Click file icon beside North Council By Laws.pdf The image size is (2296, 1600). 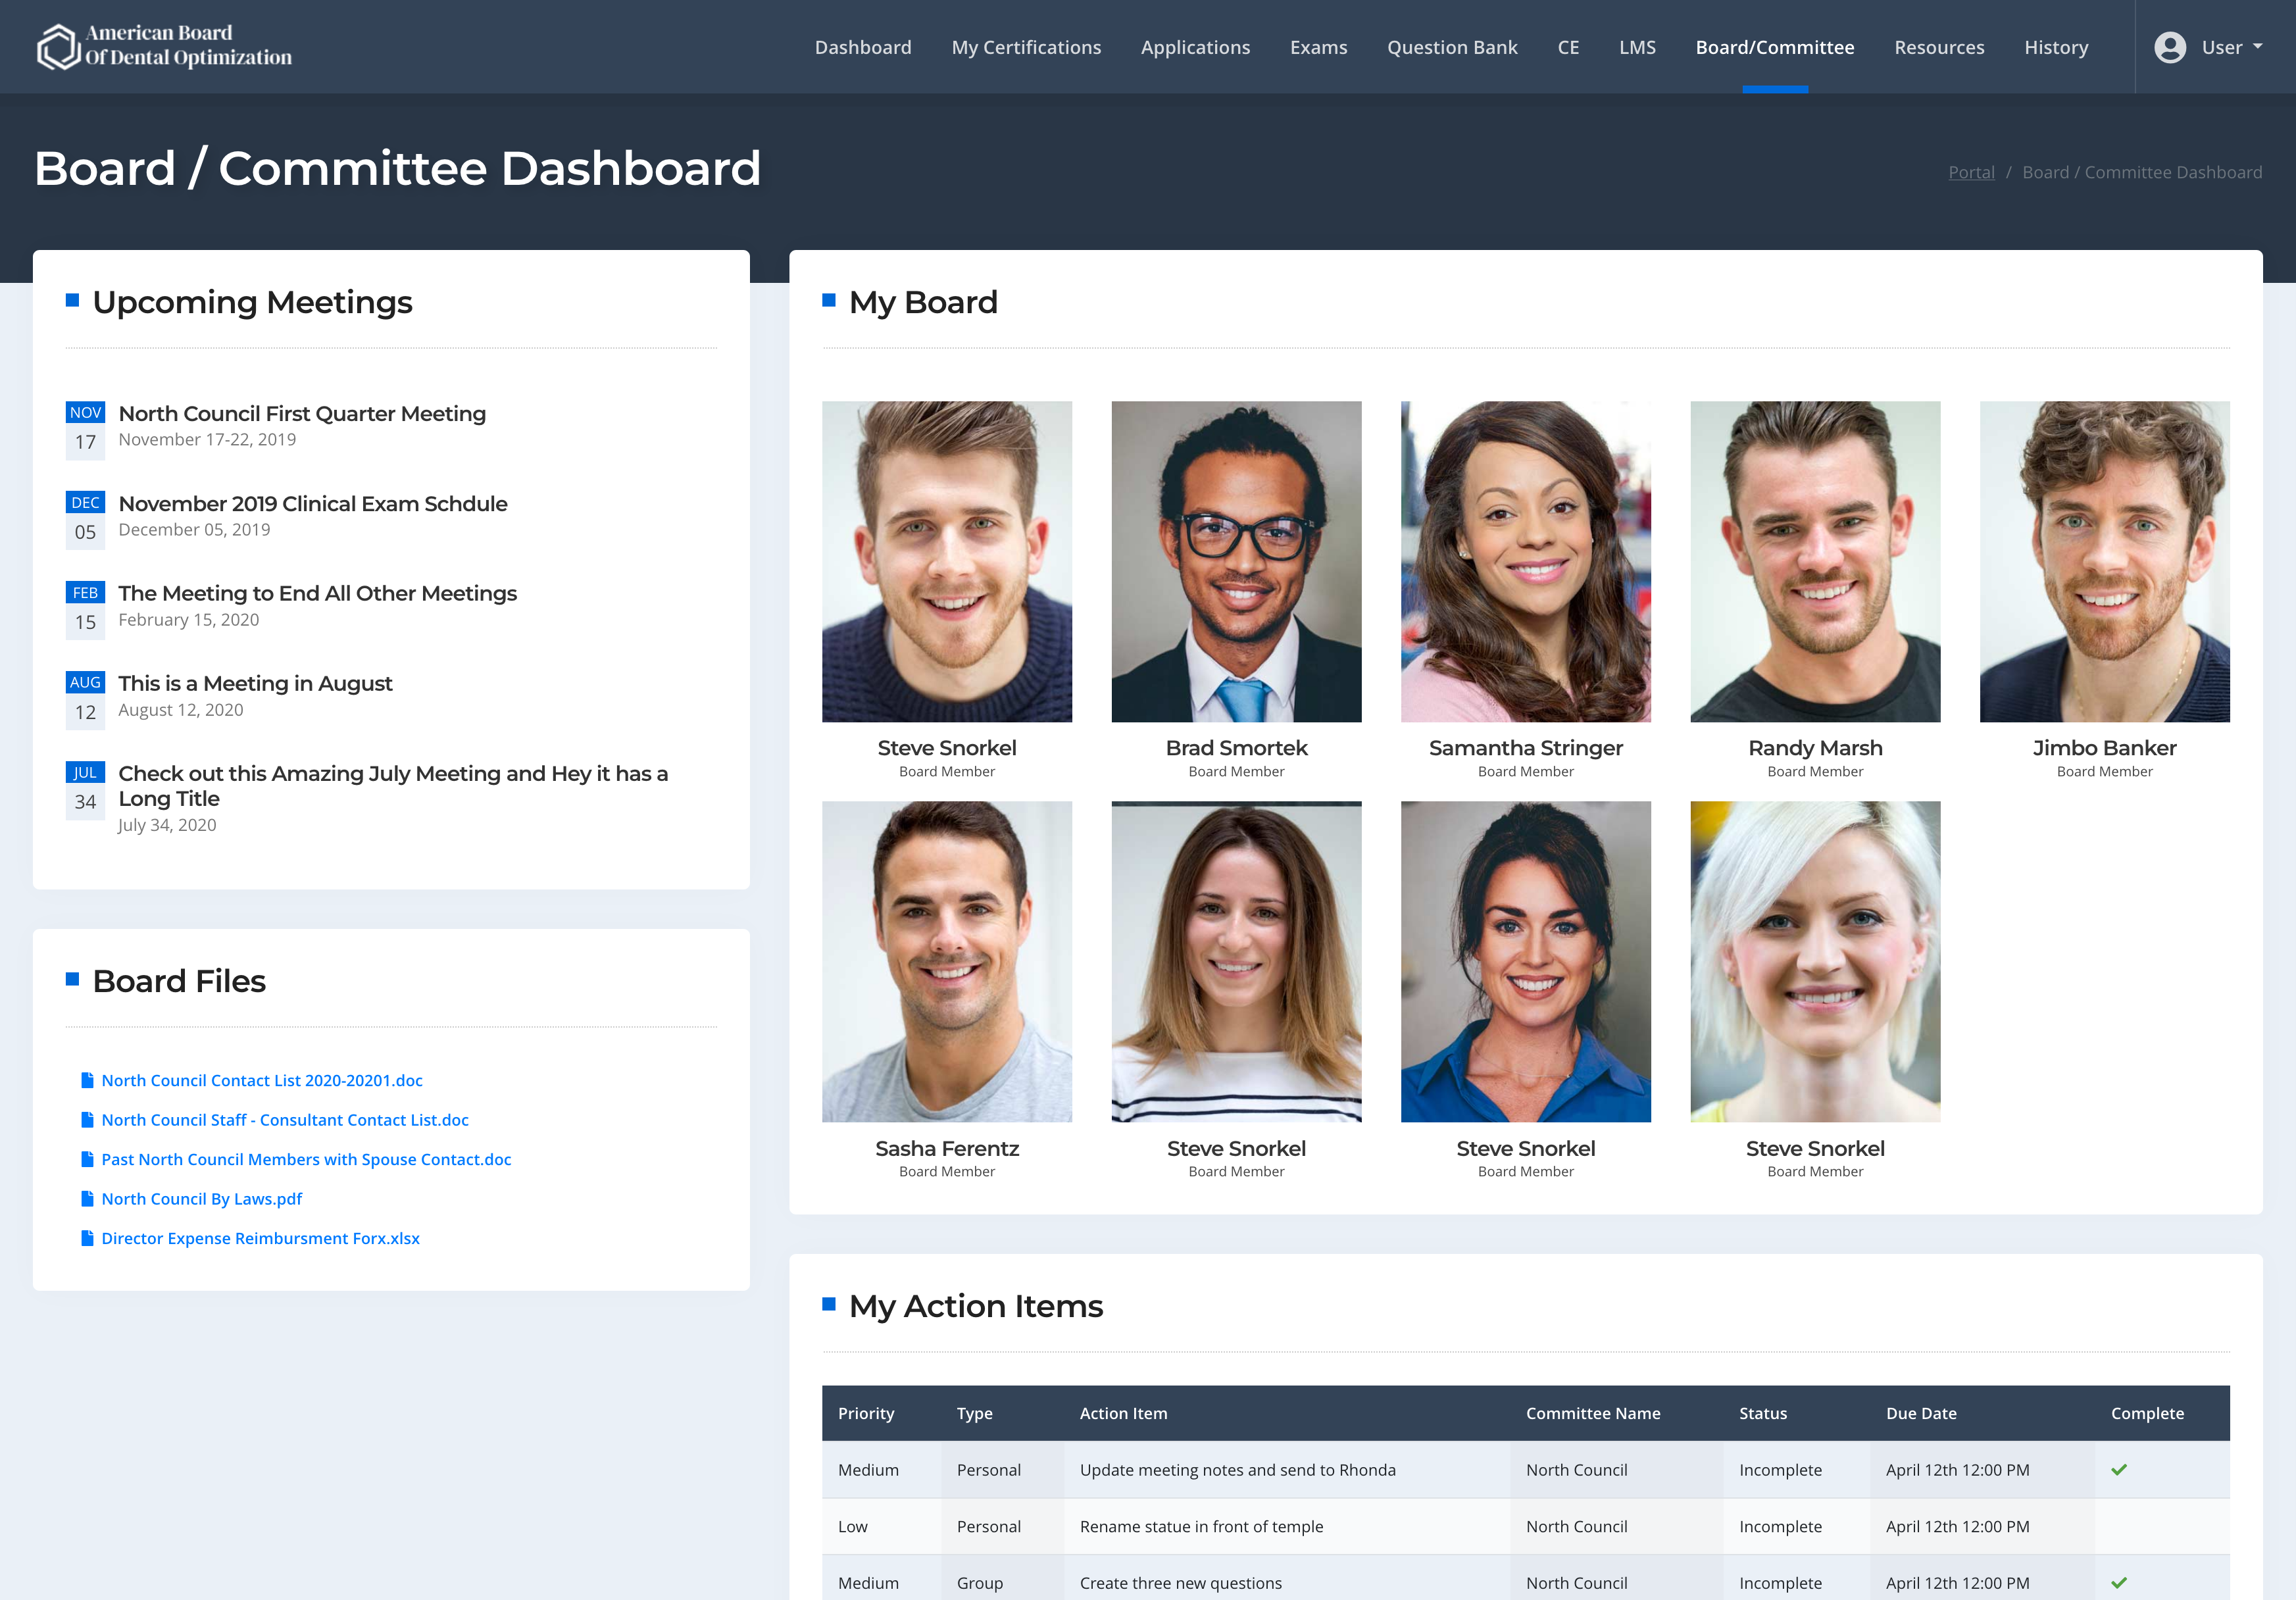pos(87,1198)
